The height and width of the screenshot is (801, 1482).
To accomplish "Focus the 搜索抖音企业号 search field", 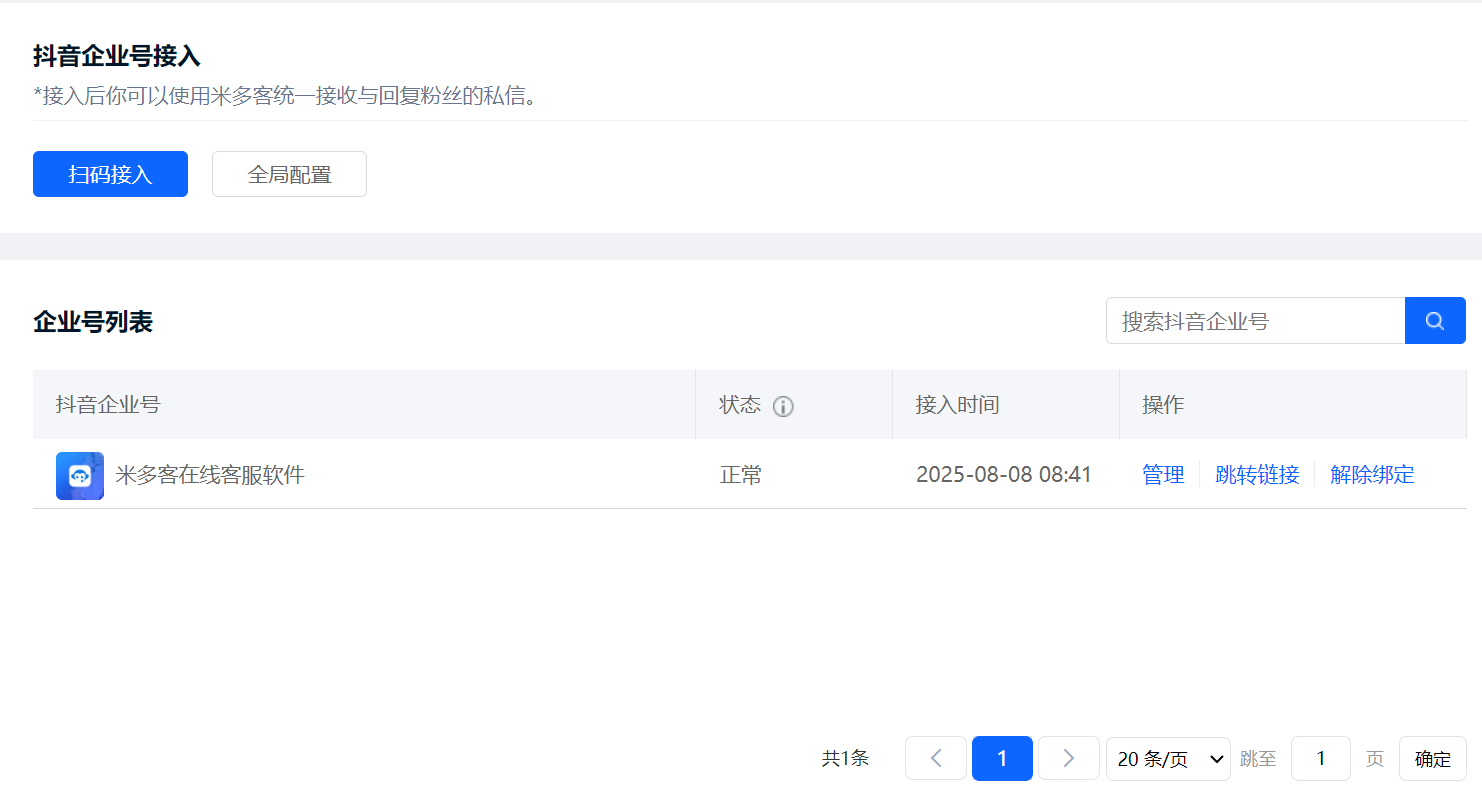I will [1255, 321].
